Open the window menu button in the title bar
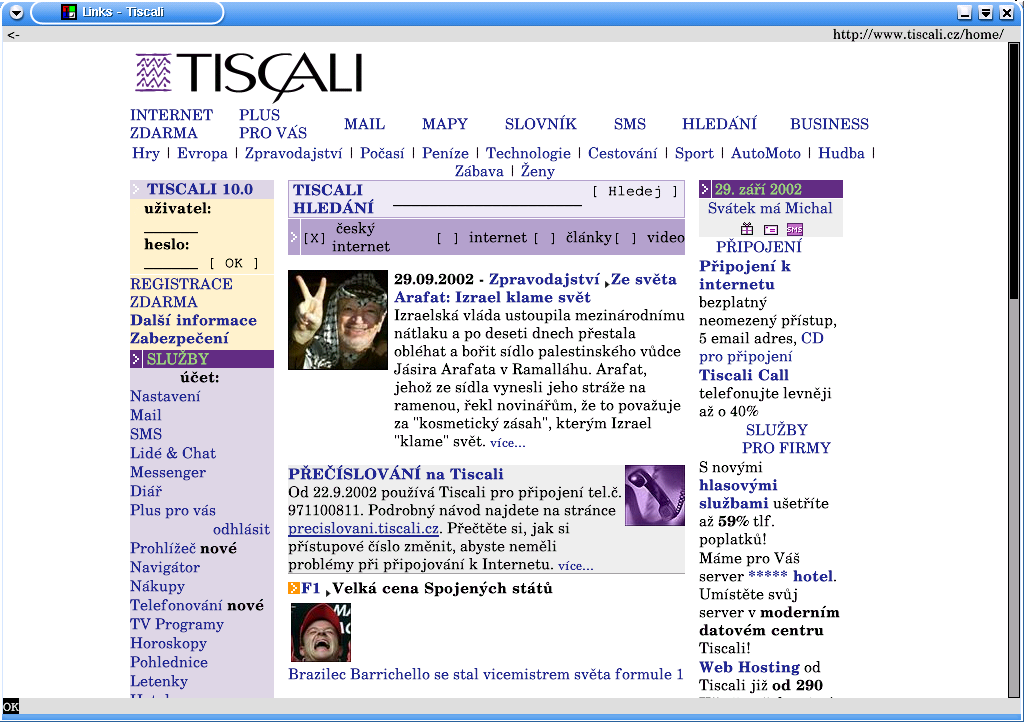The height and width of the screenshot is (722, 1024). coord(16,12)
